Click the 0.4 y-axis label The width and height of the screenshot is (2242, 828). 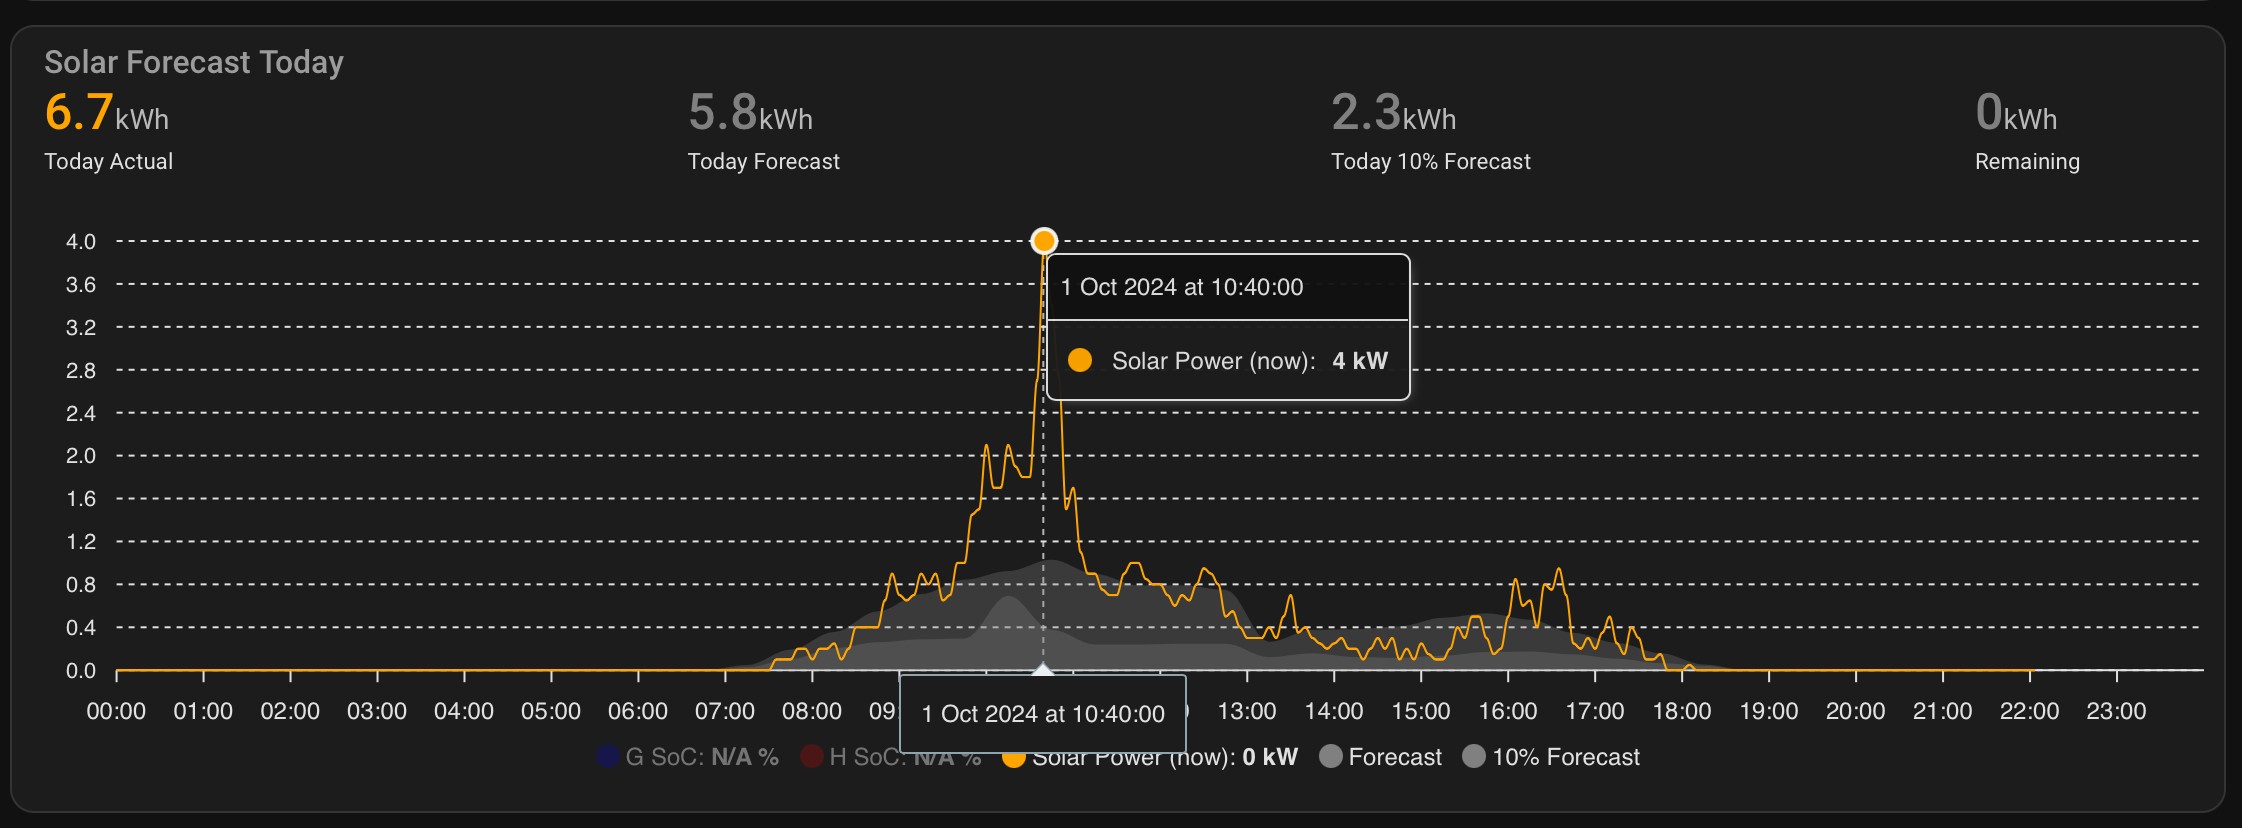coord(81,627)
